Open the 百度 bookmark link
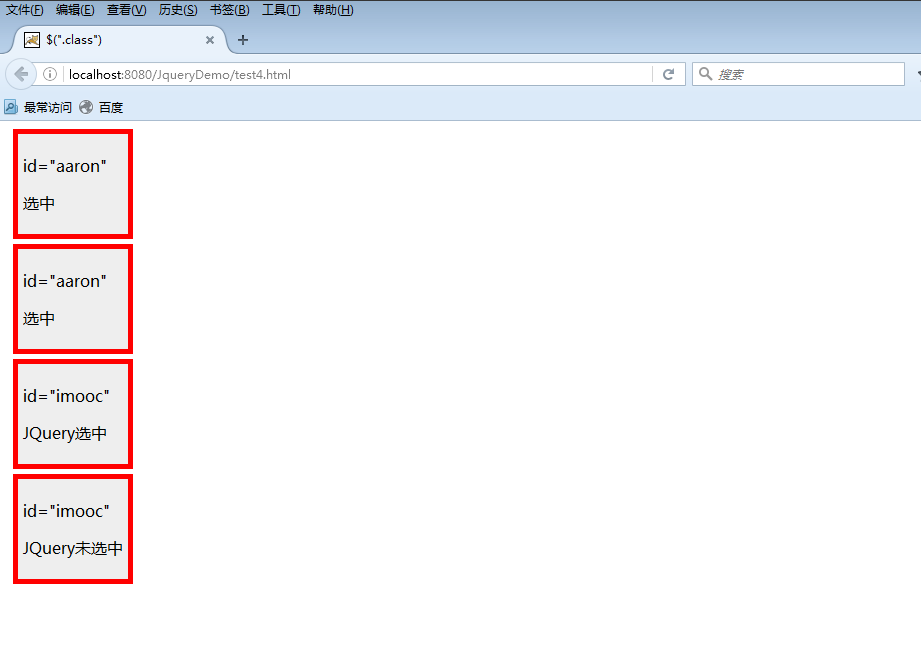 111,107
